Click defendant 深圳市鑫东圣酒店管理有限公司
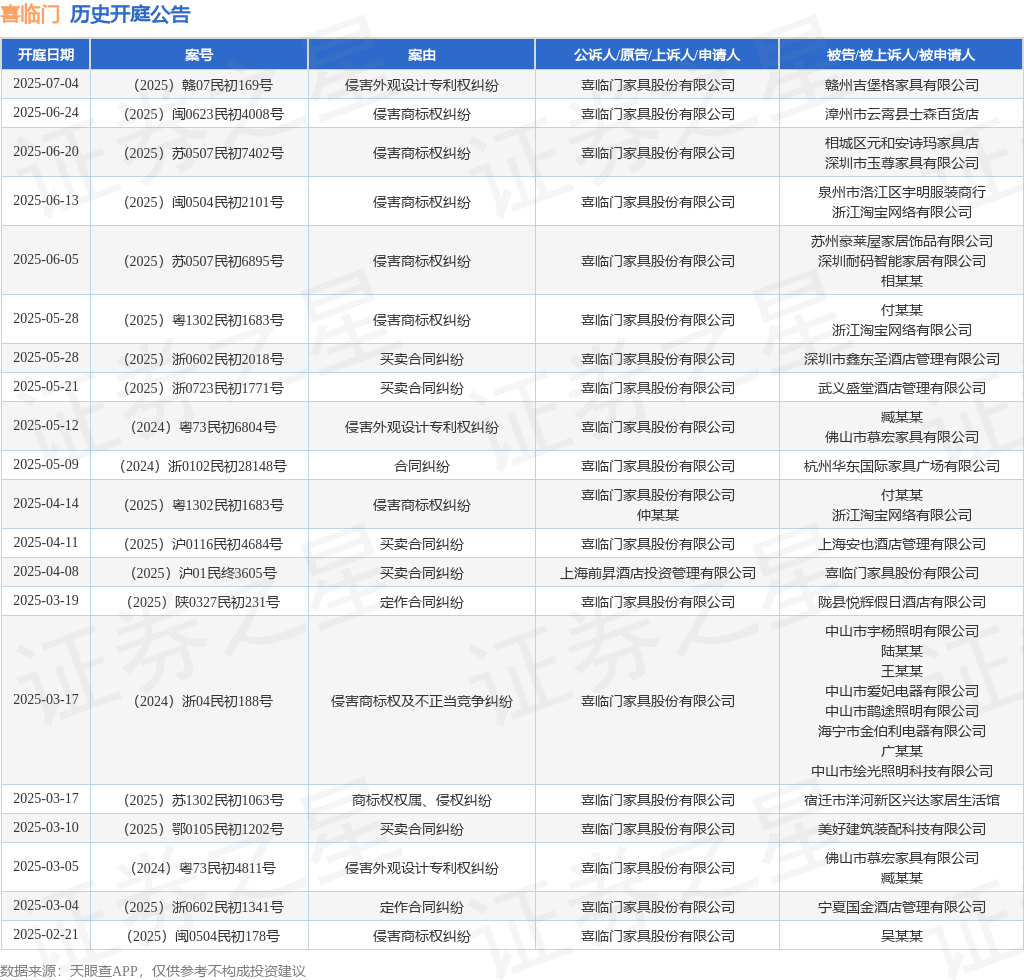Image resolution: width=1024 pixels, height=980 pixels. tap(902, 359)
